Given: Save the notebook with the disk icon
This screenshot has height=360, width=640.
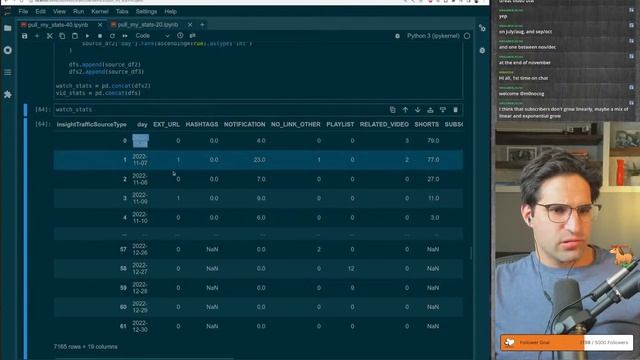Looking at the screenshot, I should coord(24,36).
